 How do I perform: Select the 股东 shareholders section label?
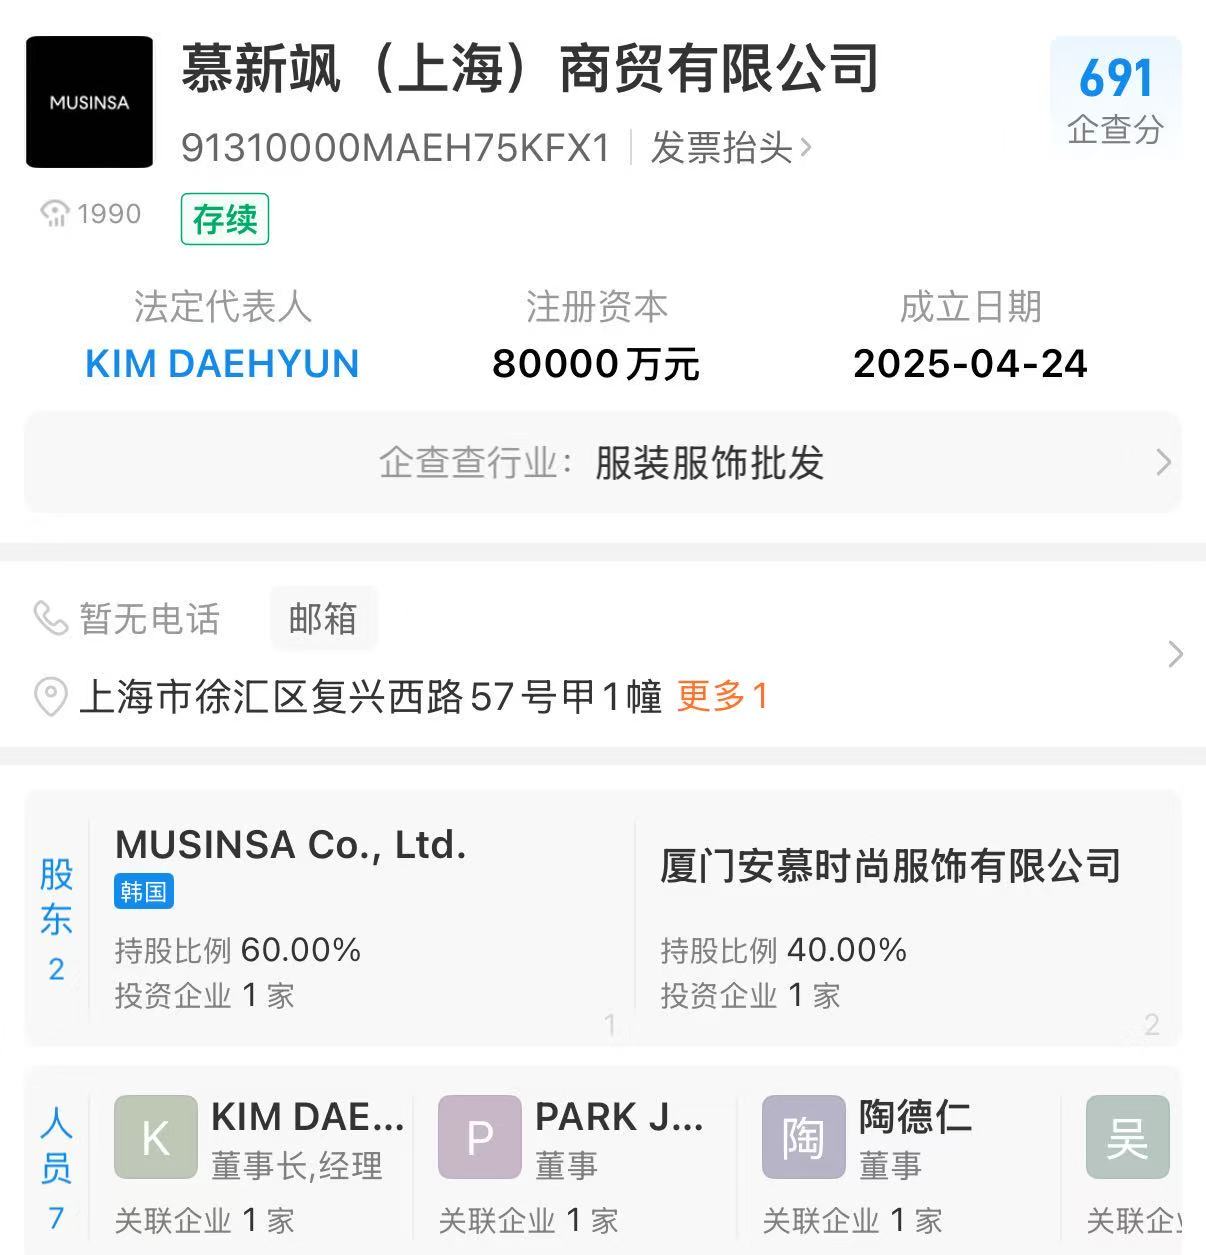click(57, 918)
